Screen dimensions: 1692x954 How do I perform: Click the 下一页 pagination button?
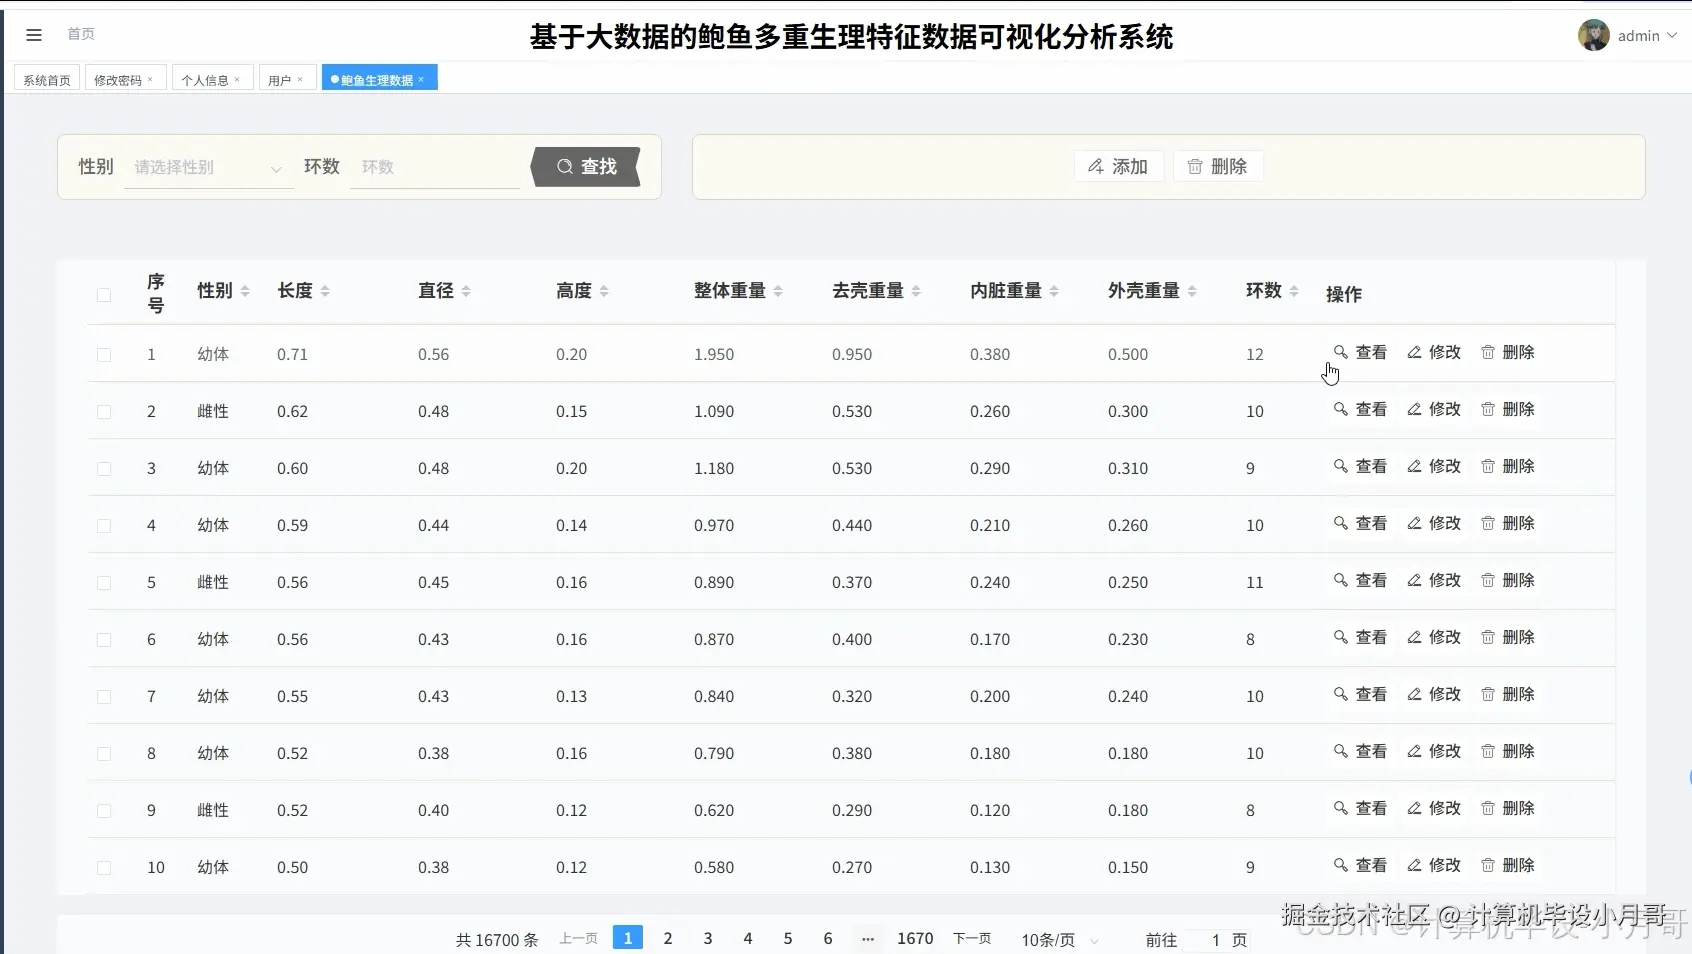tap(971, 938)
